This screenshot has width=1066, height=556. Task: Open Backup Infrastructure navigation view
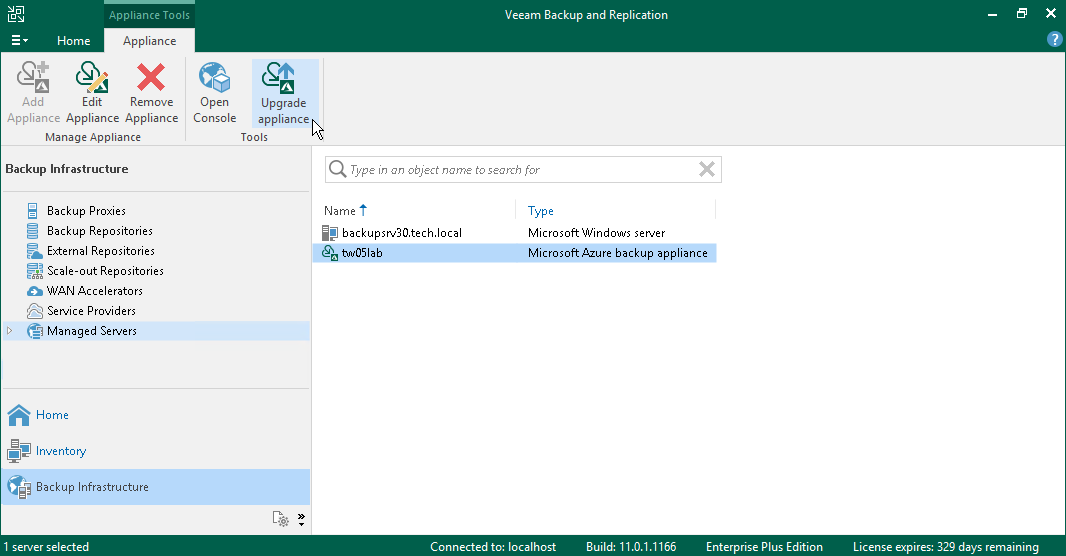(x=156, y=487)
